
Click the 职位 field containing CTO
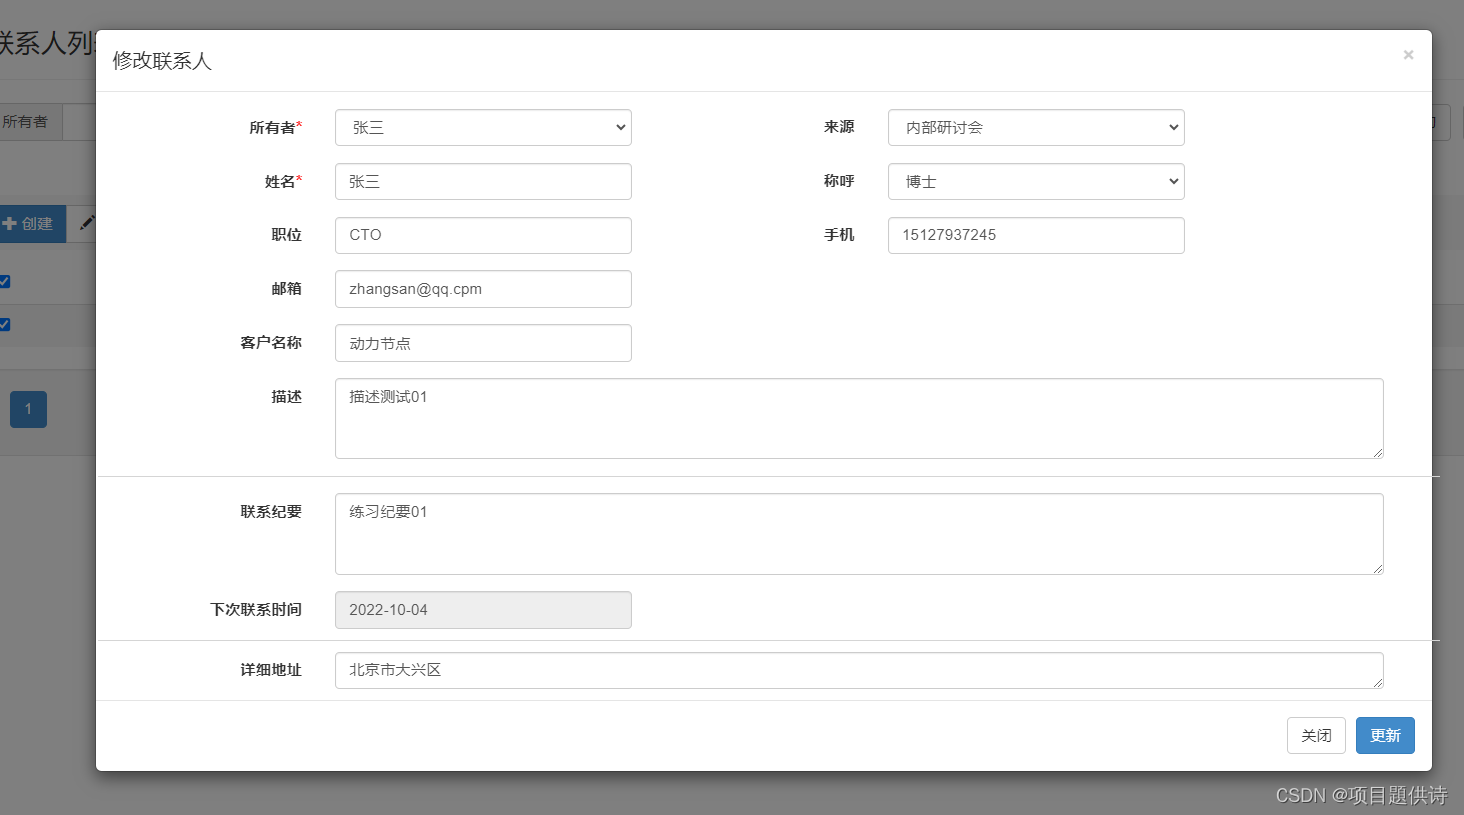point(483,235)
